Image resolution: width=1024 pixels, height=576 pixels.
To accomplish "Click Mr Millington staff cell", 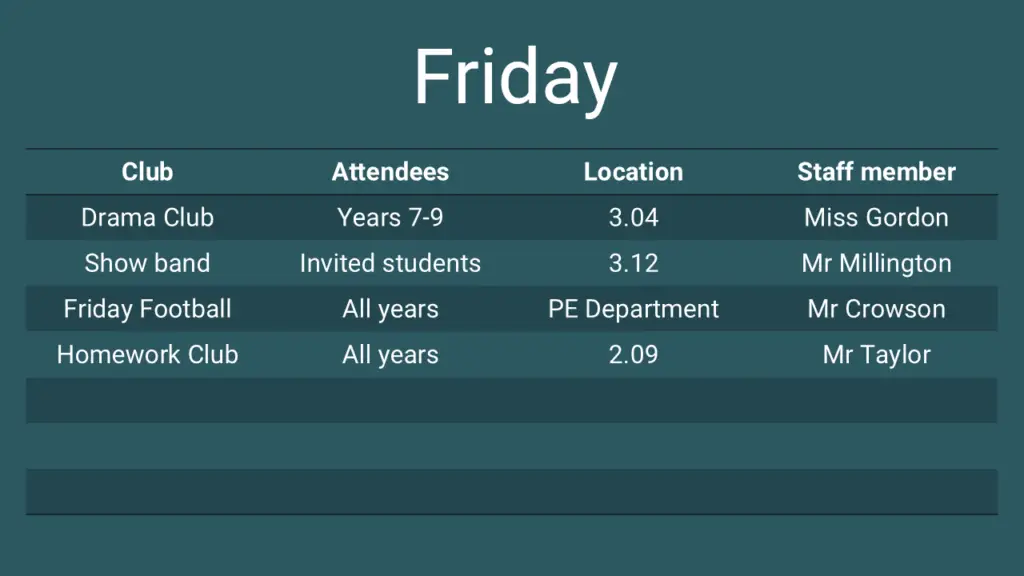I will [x=876, y=263].
